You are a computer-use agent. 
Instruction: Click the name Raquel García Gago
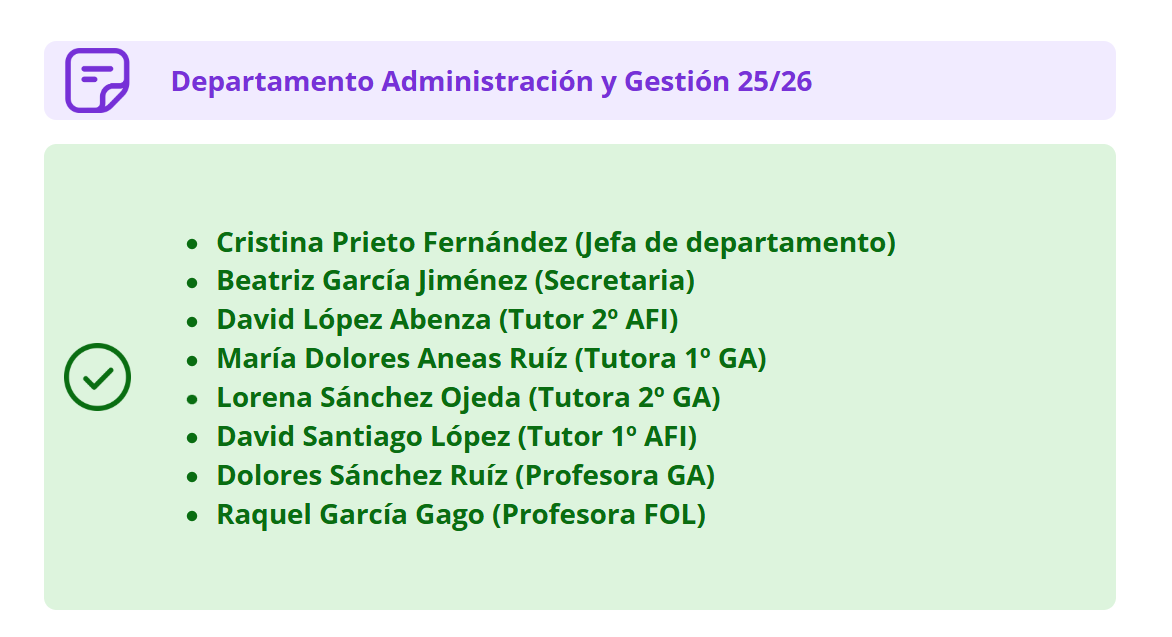tap(350, 515)
